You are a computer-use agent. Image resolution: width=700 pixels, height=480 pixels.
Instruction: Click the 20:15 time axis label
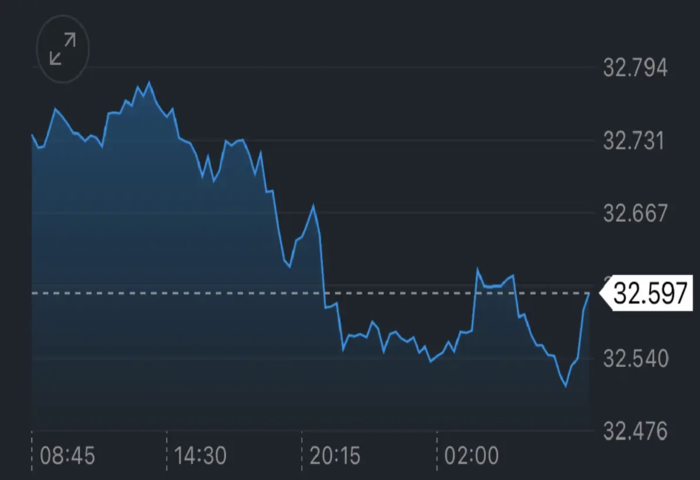pyautogui.click(x=335, y=457)
